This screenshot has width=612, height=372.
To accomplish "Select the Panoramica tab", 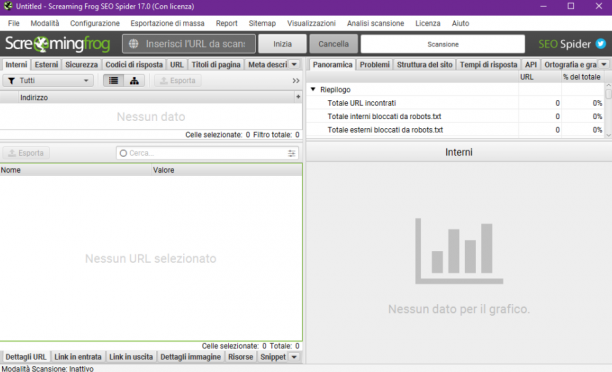I will [x=332, y=64].
